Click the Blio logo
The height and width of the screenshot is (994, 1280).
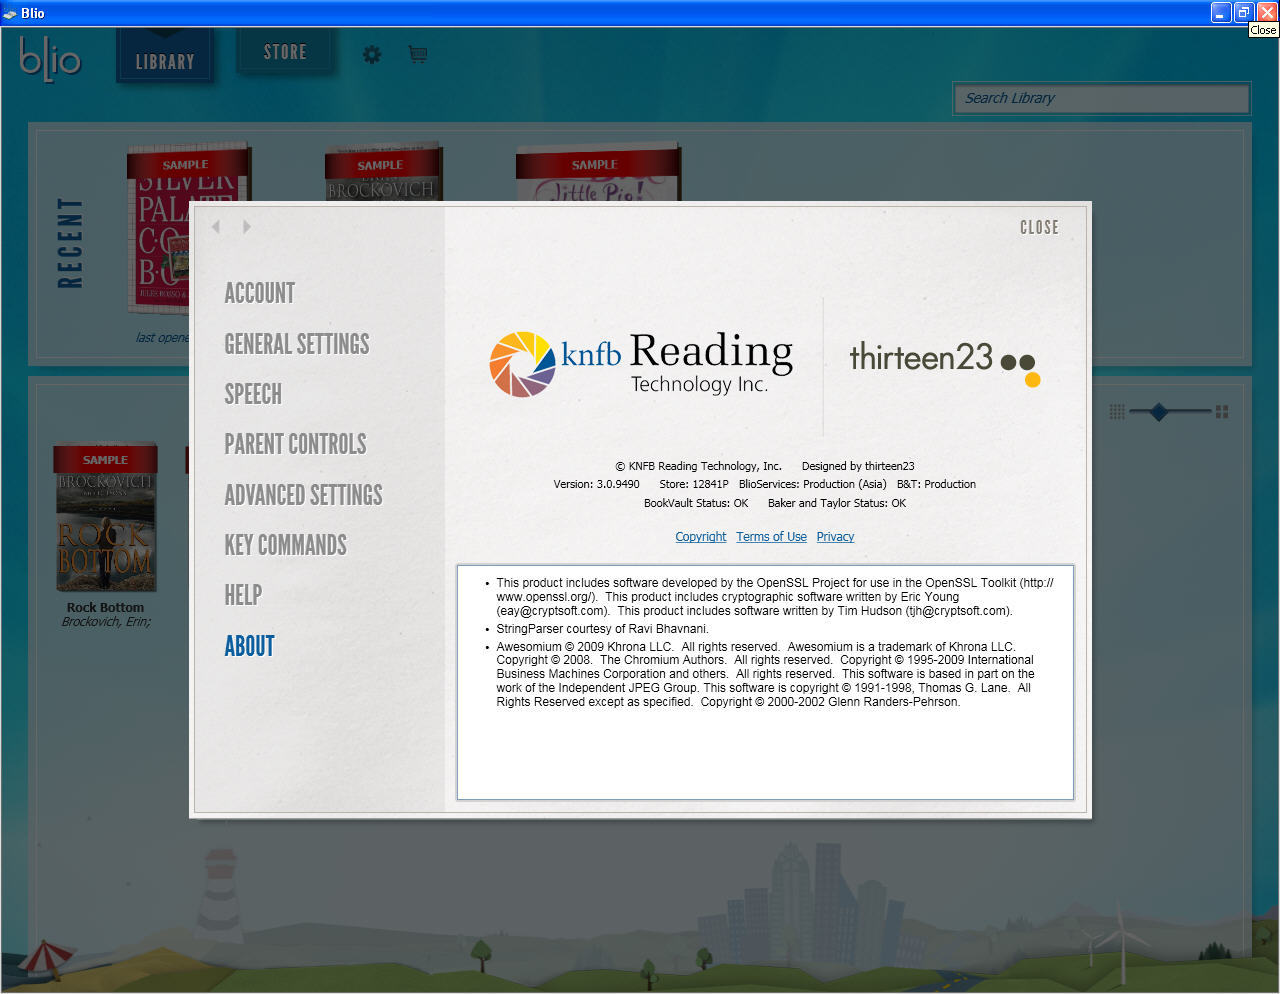(50, 58)
